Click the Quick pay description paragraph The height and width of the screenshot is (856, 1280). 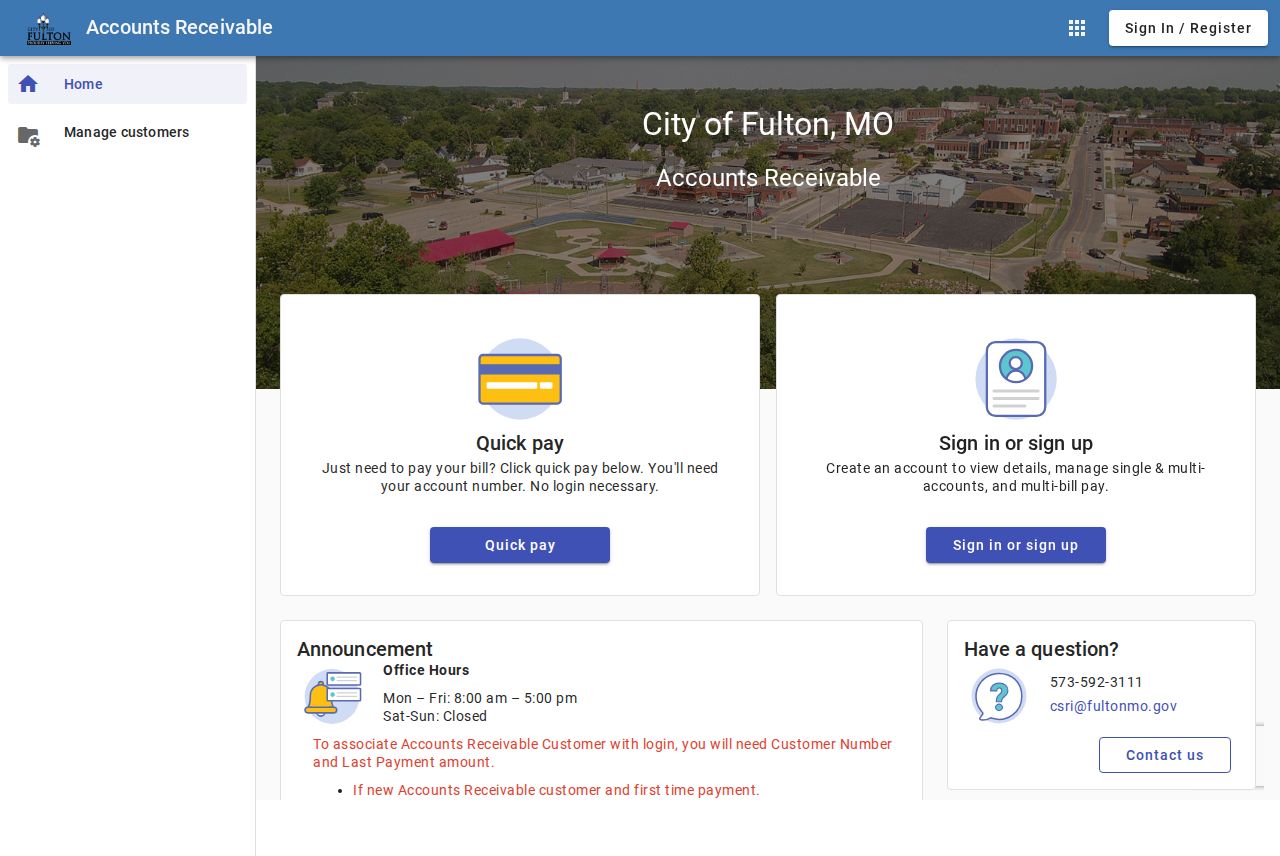[520, 477]
